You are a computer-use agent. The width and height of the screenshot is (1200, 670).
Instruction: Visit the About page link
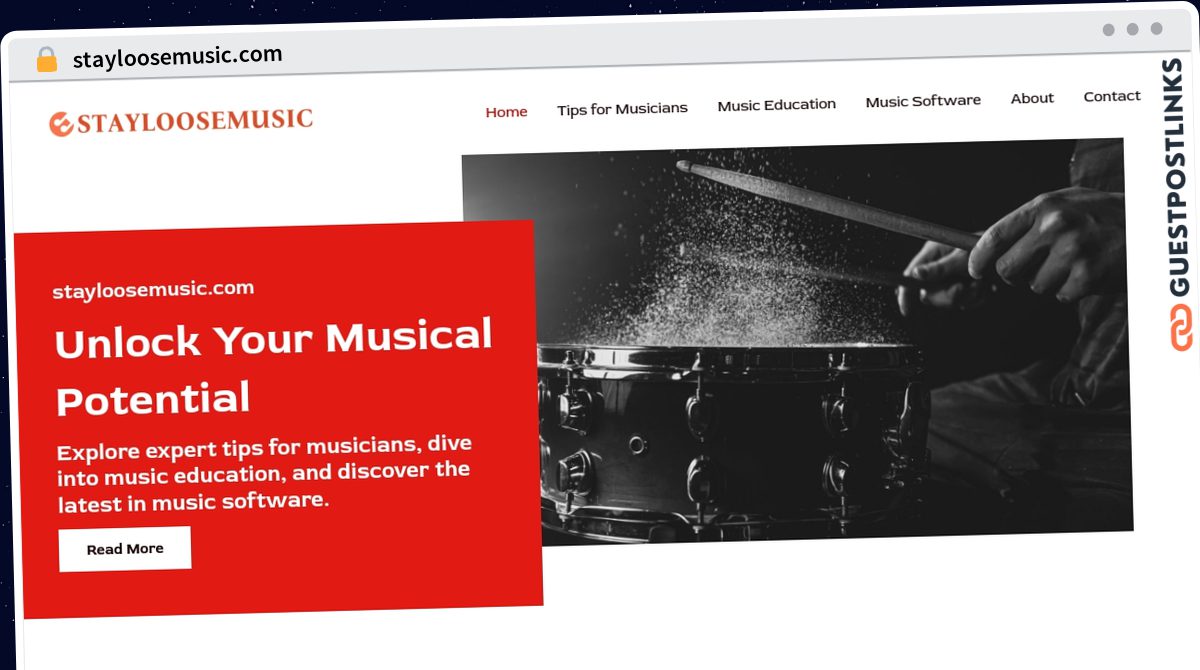(1032, 98)
